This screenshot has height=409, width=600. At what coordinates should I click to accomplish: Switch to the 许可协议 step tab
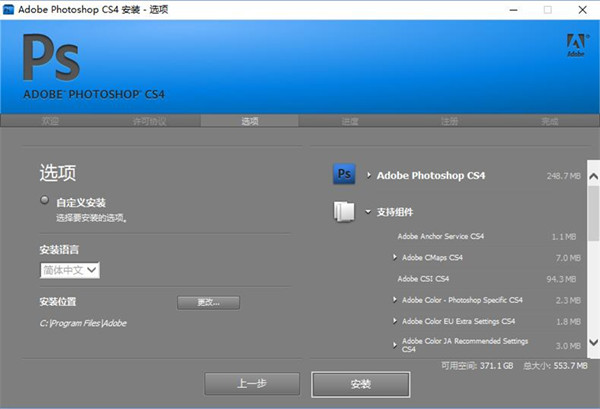(150, 121)
